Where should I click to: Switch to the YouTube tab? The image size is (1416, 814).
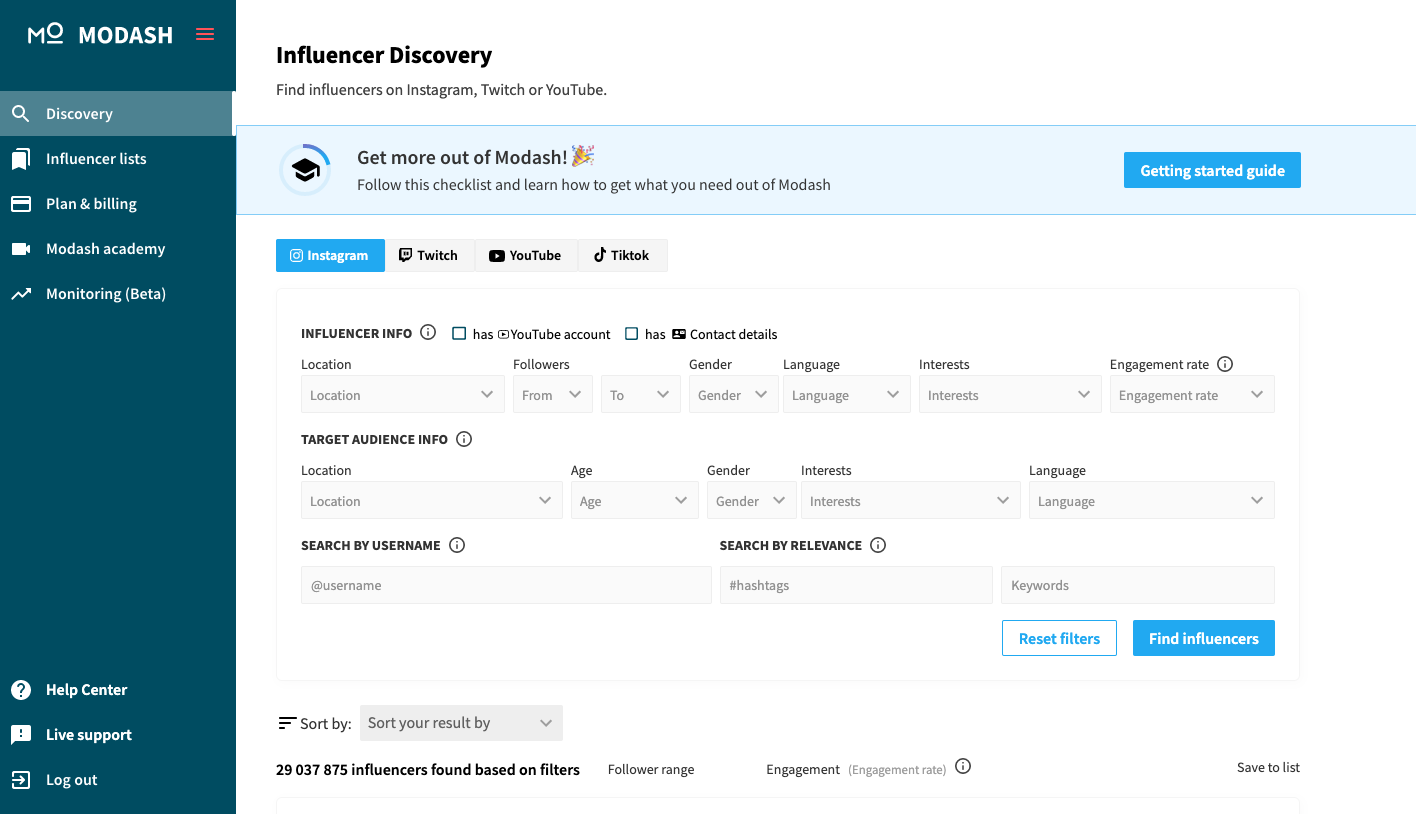pos(525,255)
